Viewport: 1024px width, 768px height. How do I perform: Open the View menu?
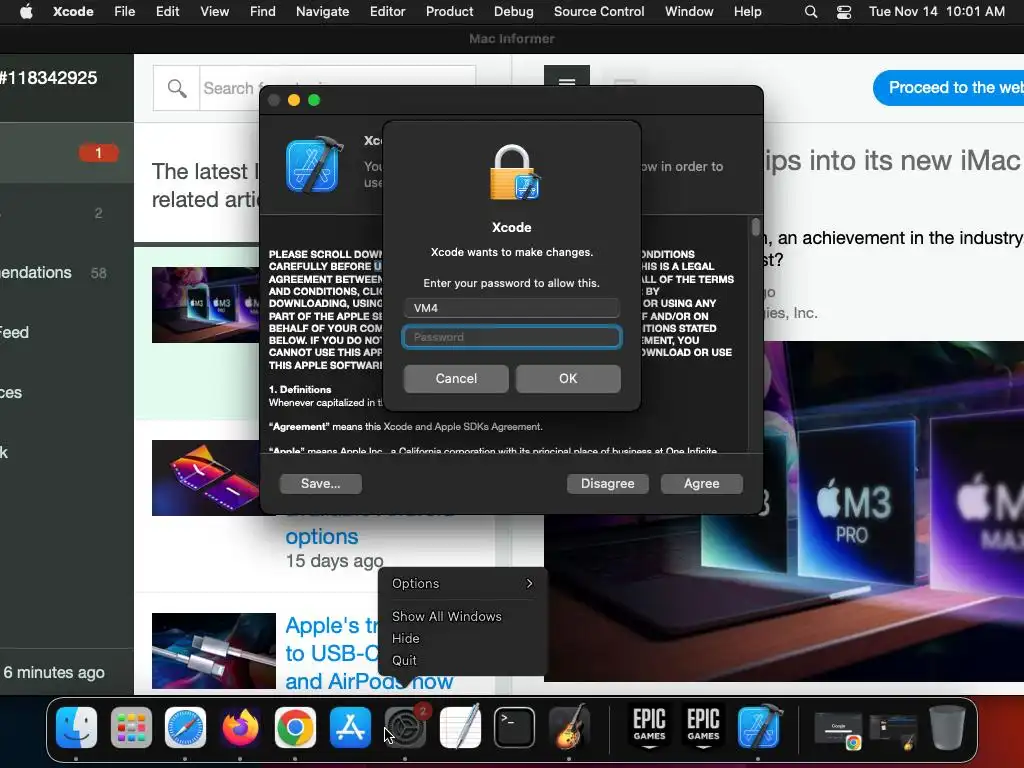click(x=214, y=11)
